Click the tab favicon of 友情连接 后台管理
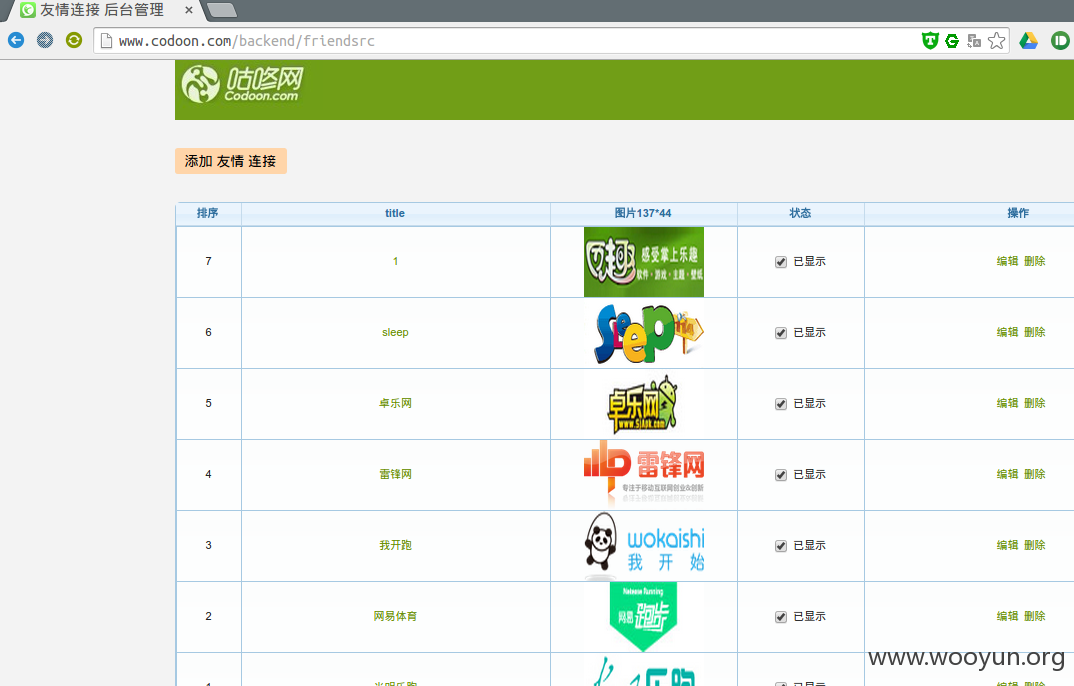 click(28, 10)
